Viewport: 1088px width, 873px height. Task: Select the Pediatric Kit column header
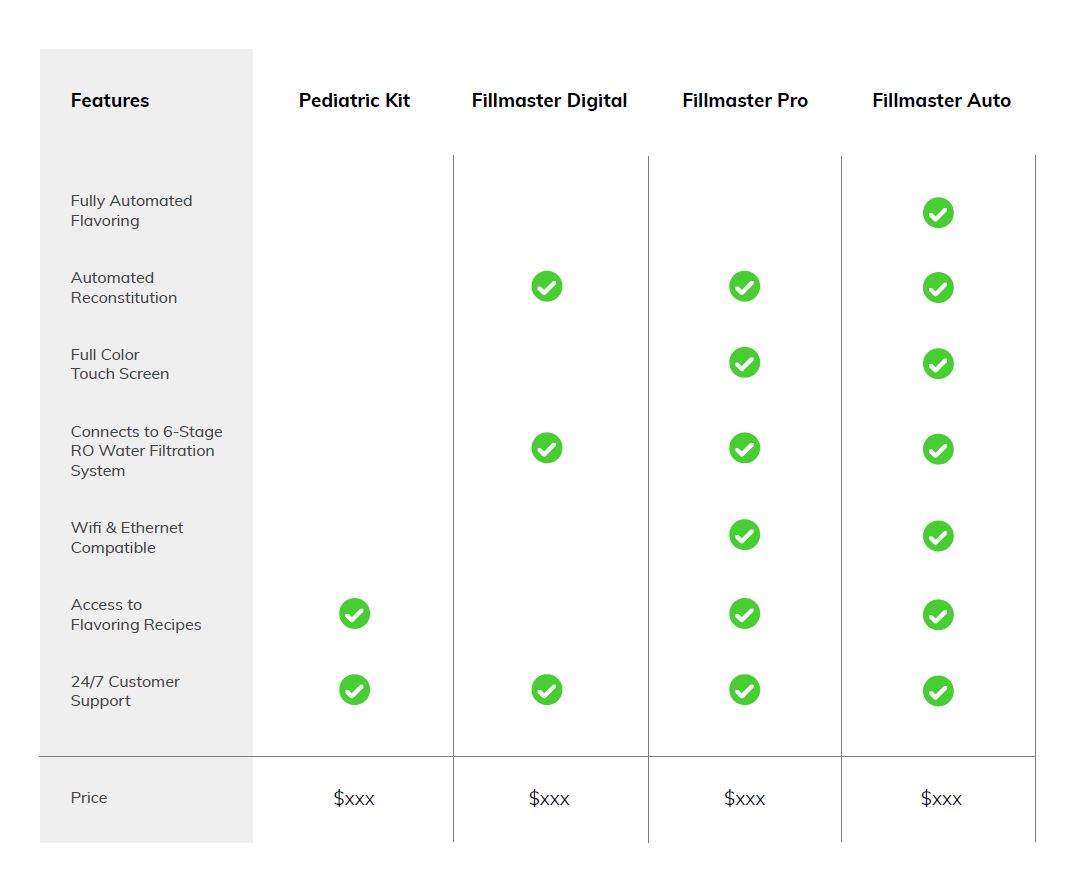pos(354,101)
